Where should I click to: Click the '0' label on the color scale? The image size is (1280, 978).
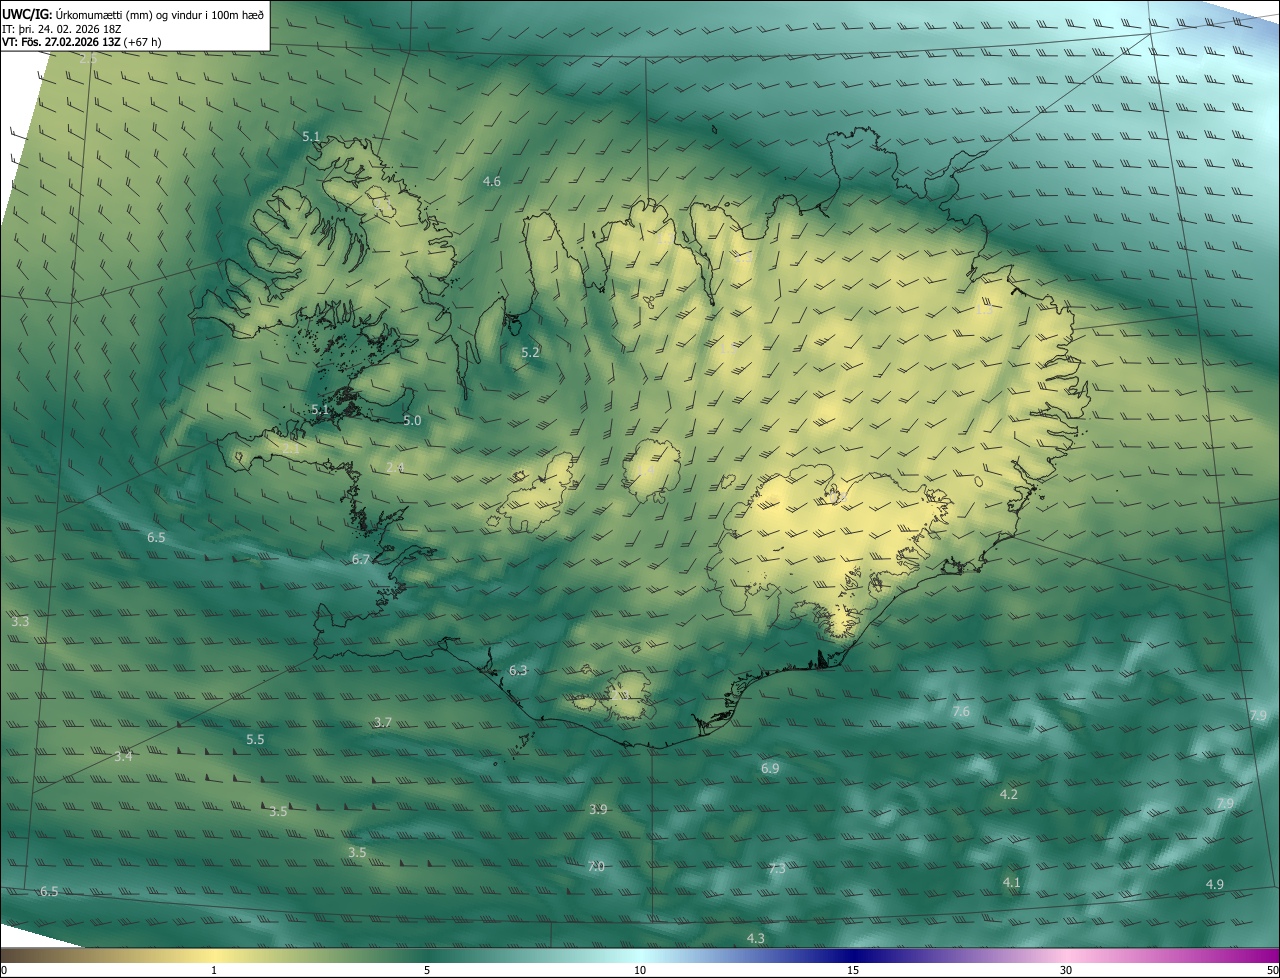4,970
